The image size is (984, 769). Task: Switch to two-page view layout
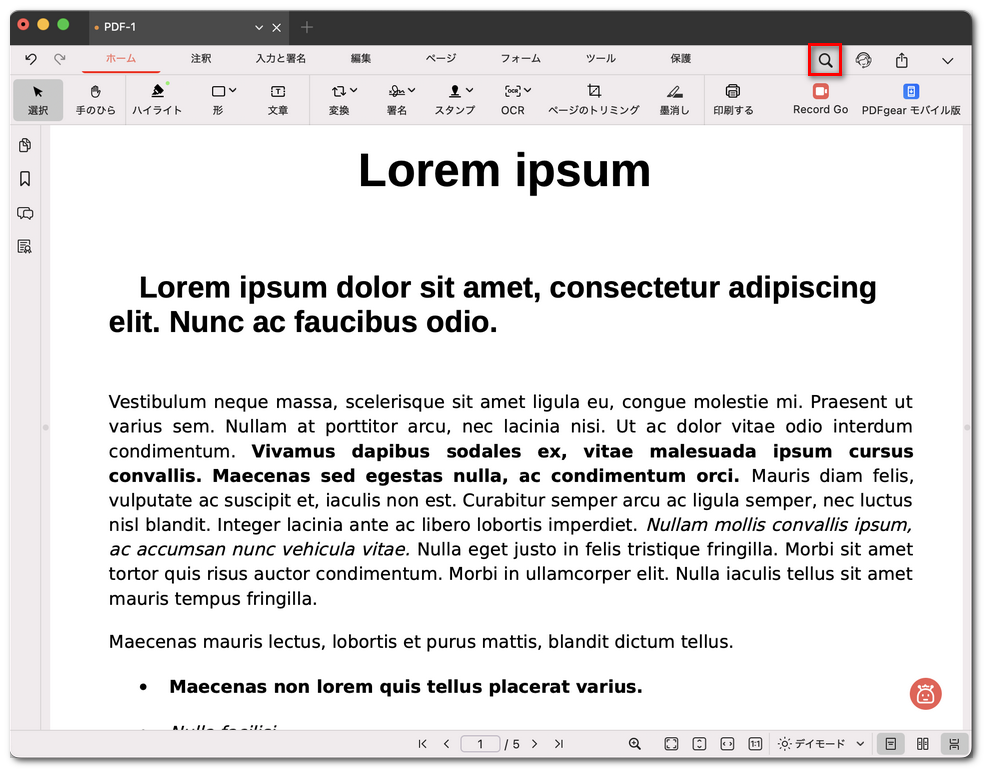click(922, 744)
